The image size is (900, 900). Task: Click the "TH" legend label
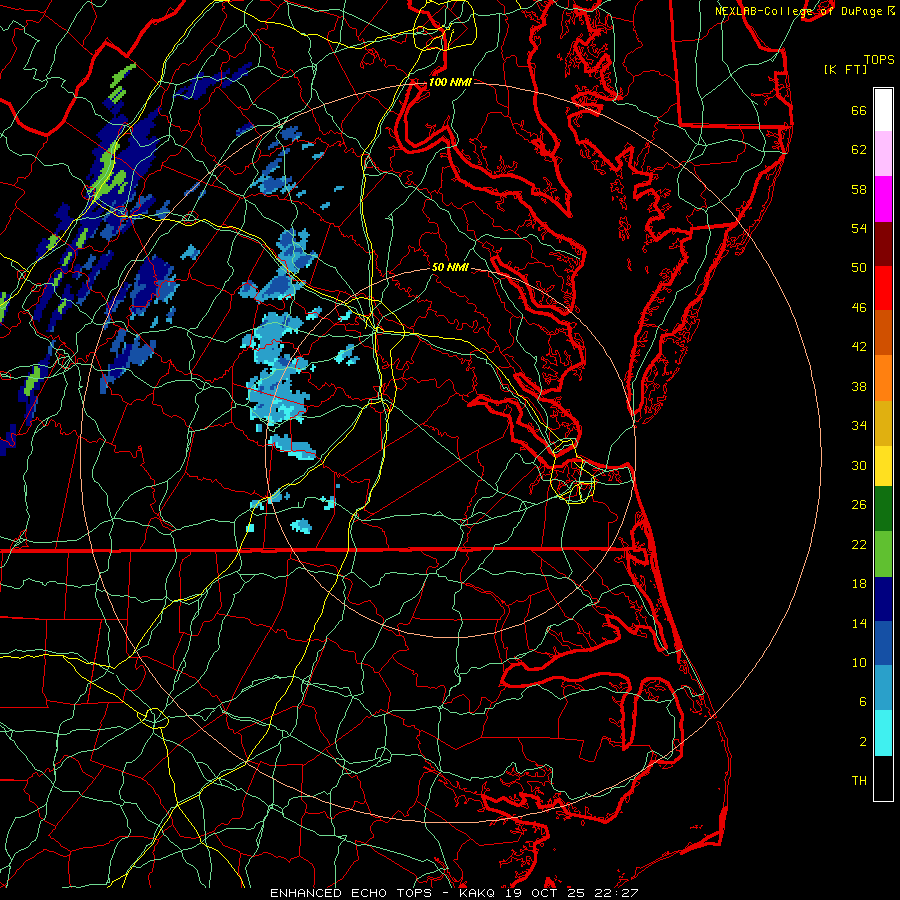pyautogui.click(x=859, y=781)
